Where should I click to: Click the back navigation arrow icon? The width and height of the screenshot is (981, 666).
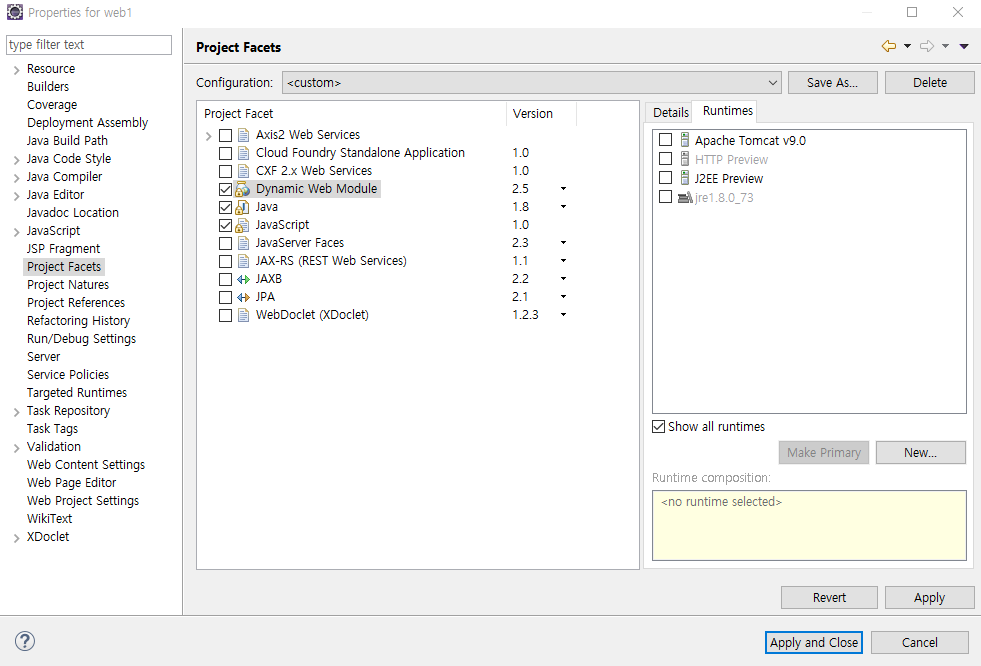(888, 46)
